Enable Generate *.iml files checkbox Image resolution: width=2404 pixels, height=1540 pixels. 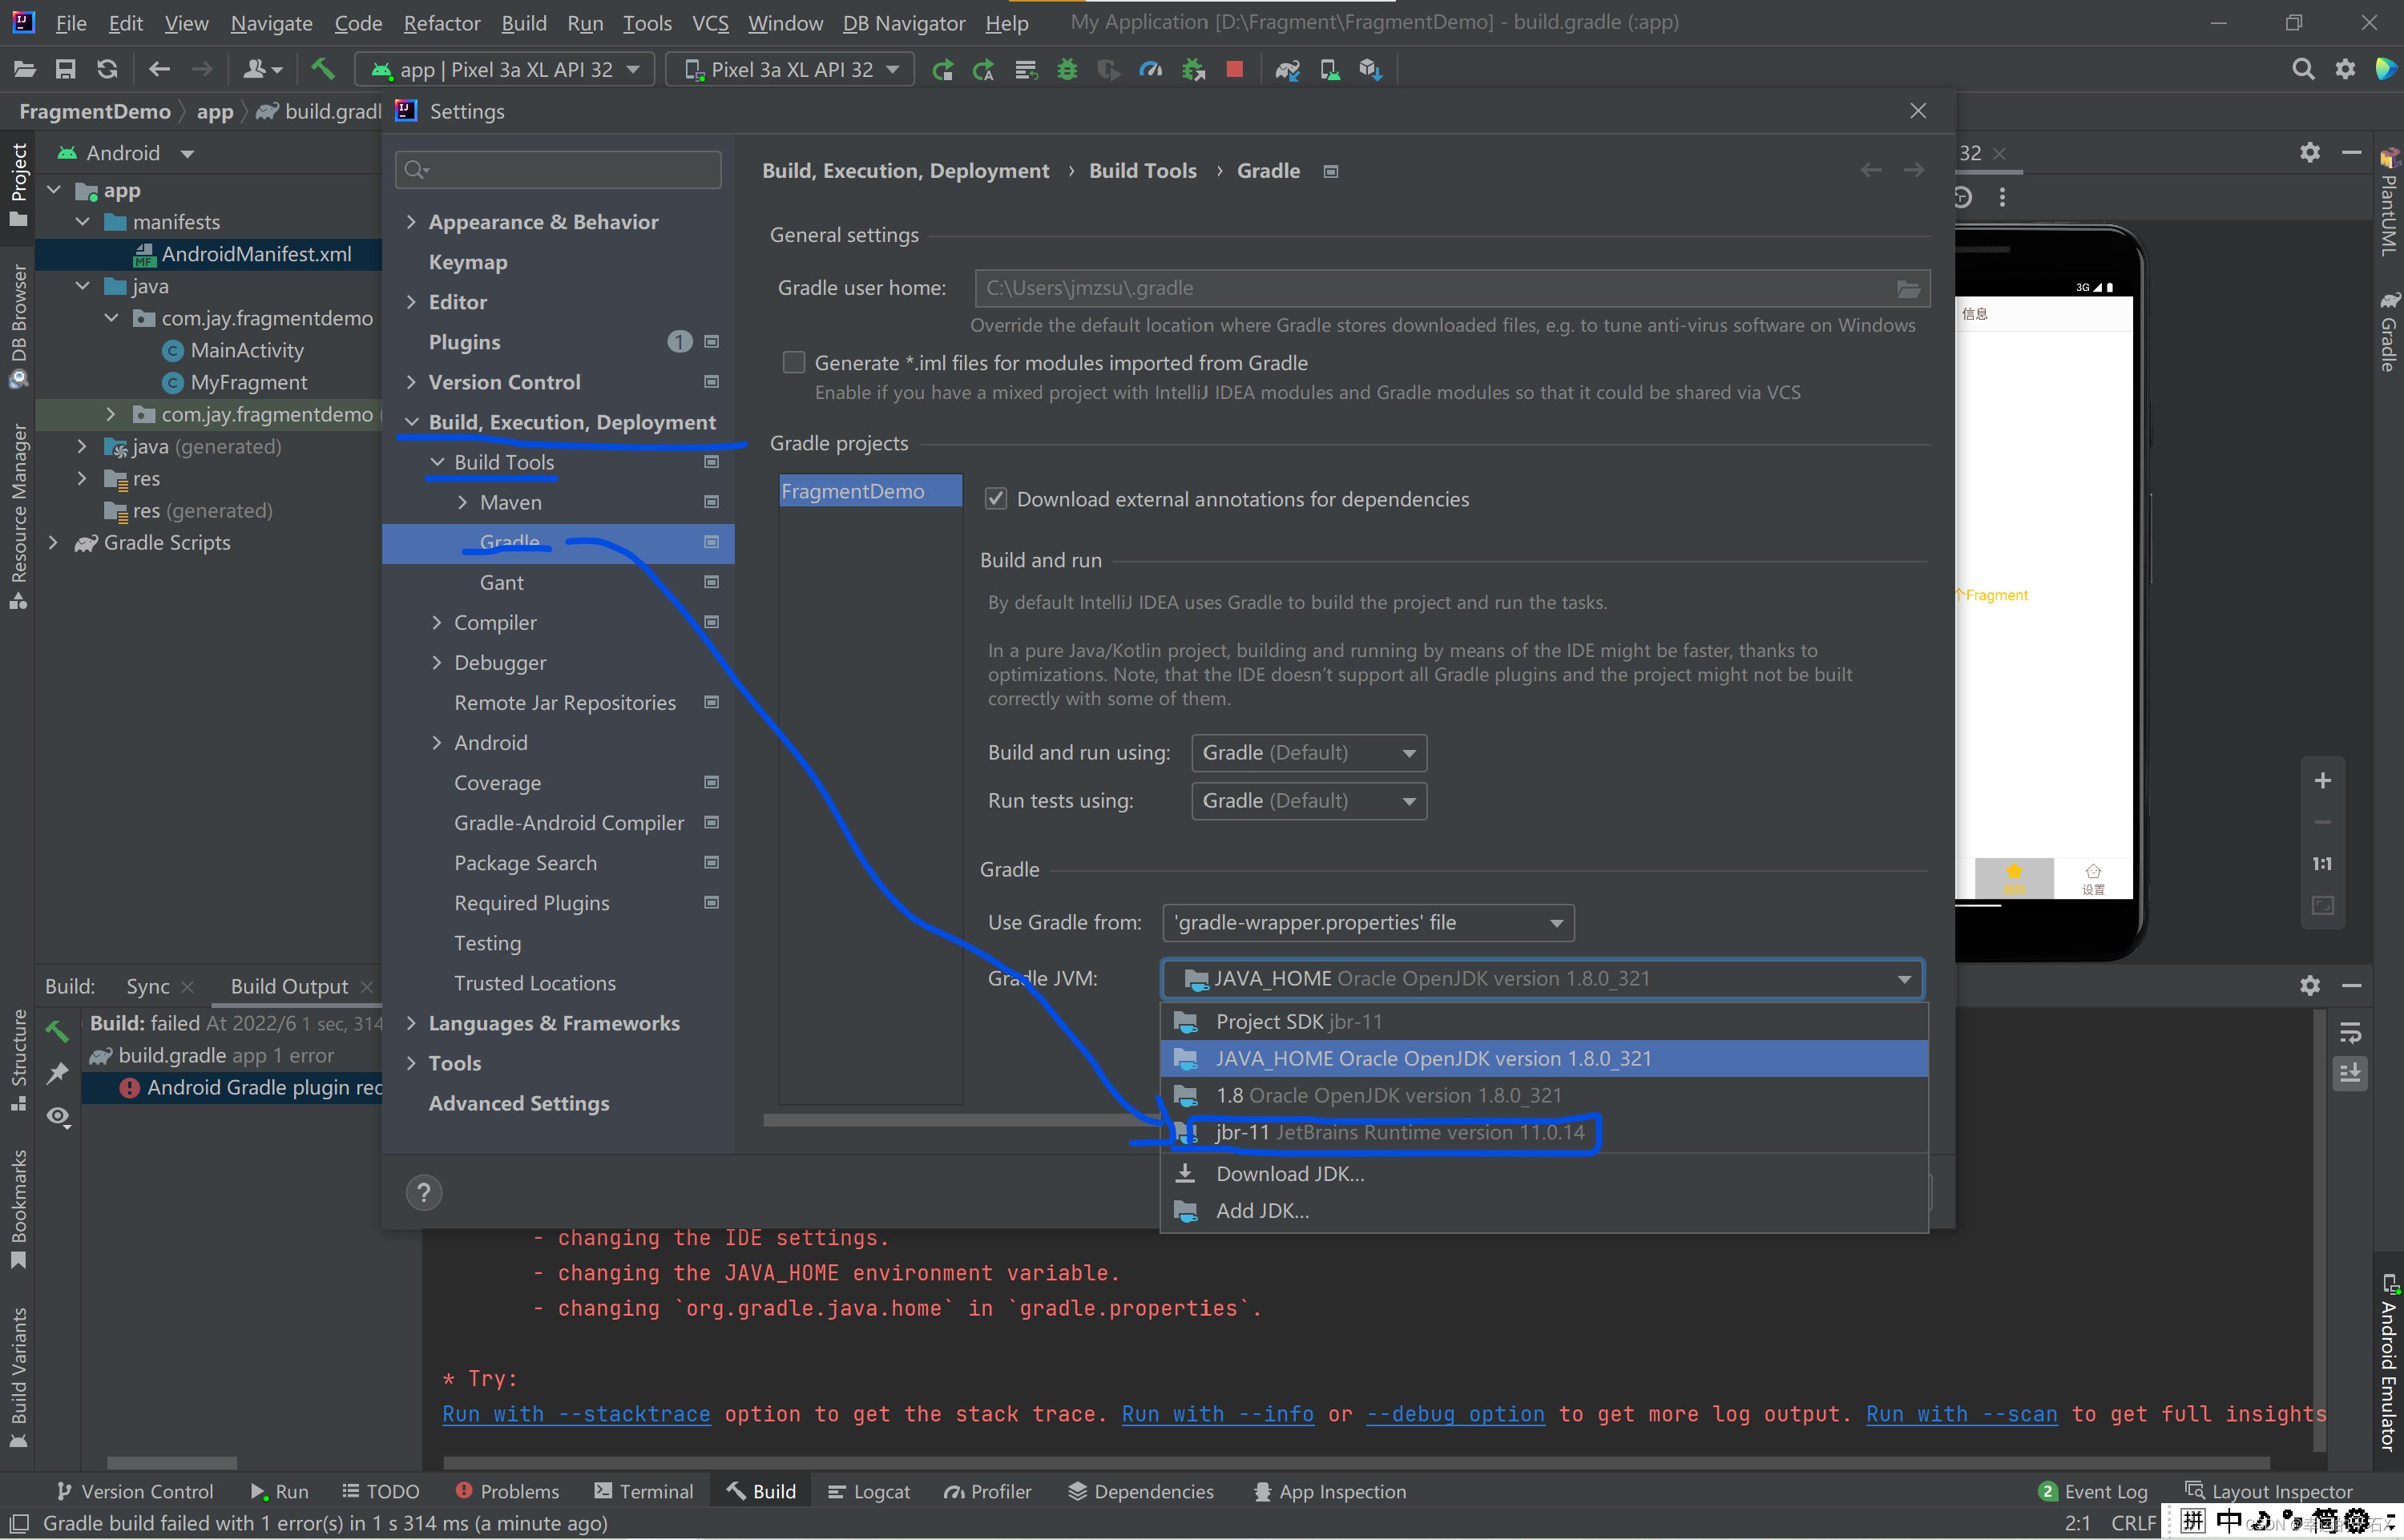coord(794,363)
